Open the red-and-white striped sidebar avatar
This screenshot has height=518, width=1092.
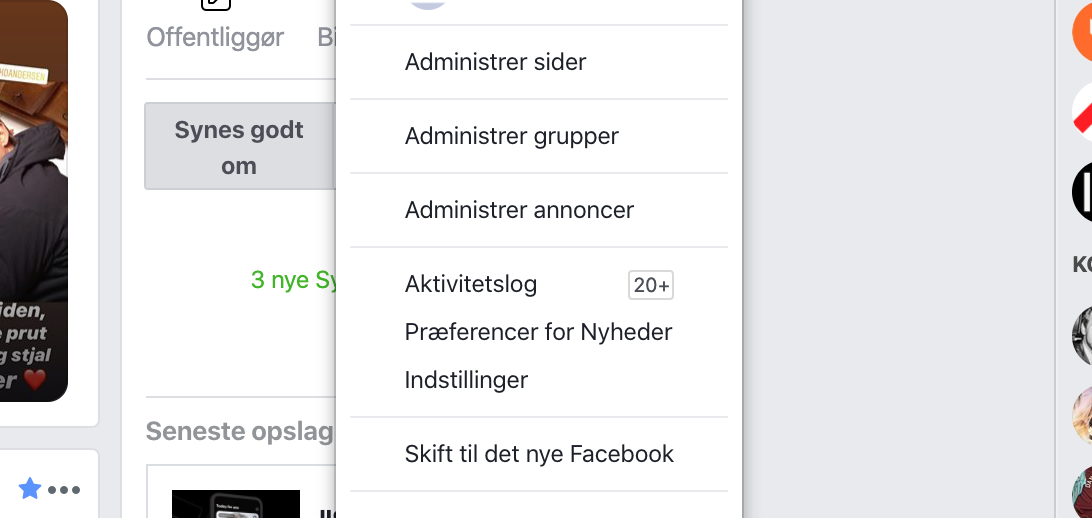pyautogui.click(x=1083, y=112)
